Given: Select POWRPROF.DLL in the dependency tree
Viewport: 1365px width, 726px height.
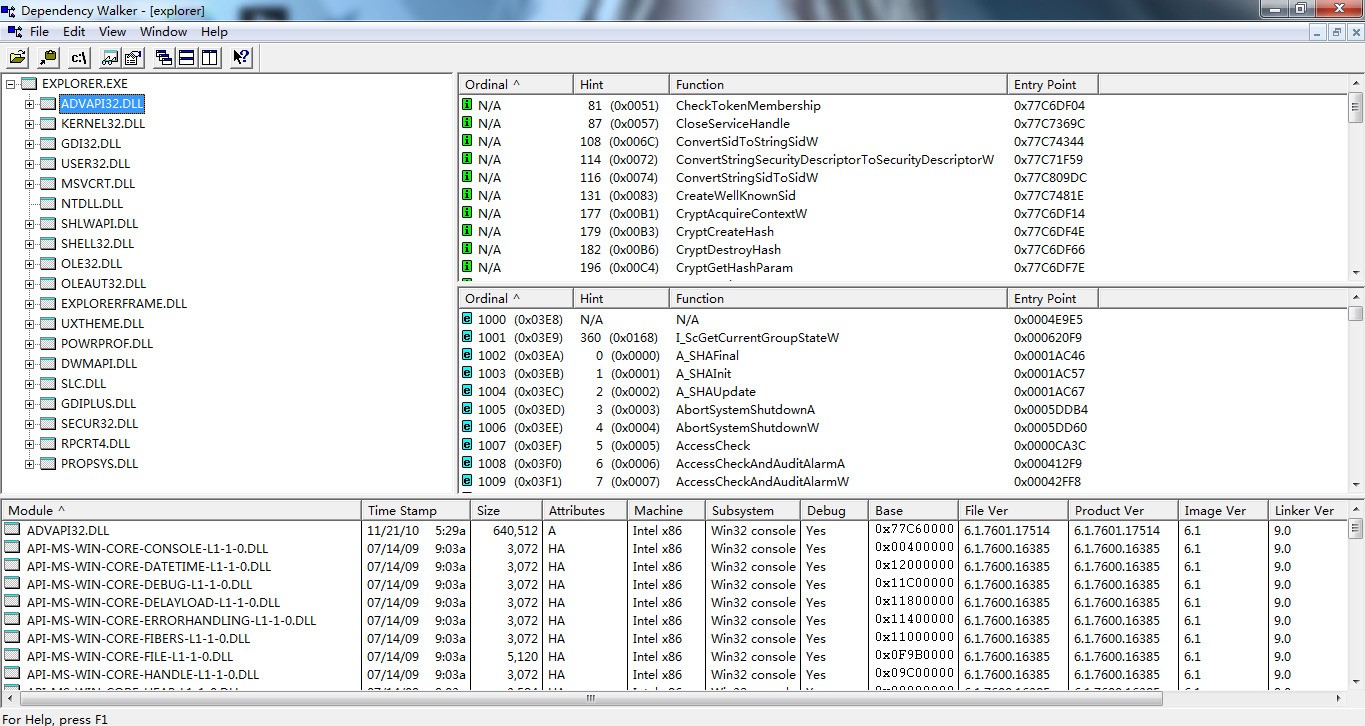Looking at the screenshot, I should pyautogui.click(x=107, y=344).
